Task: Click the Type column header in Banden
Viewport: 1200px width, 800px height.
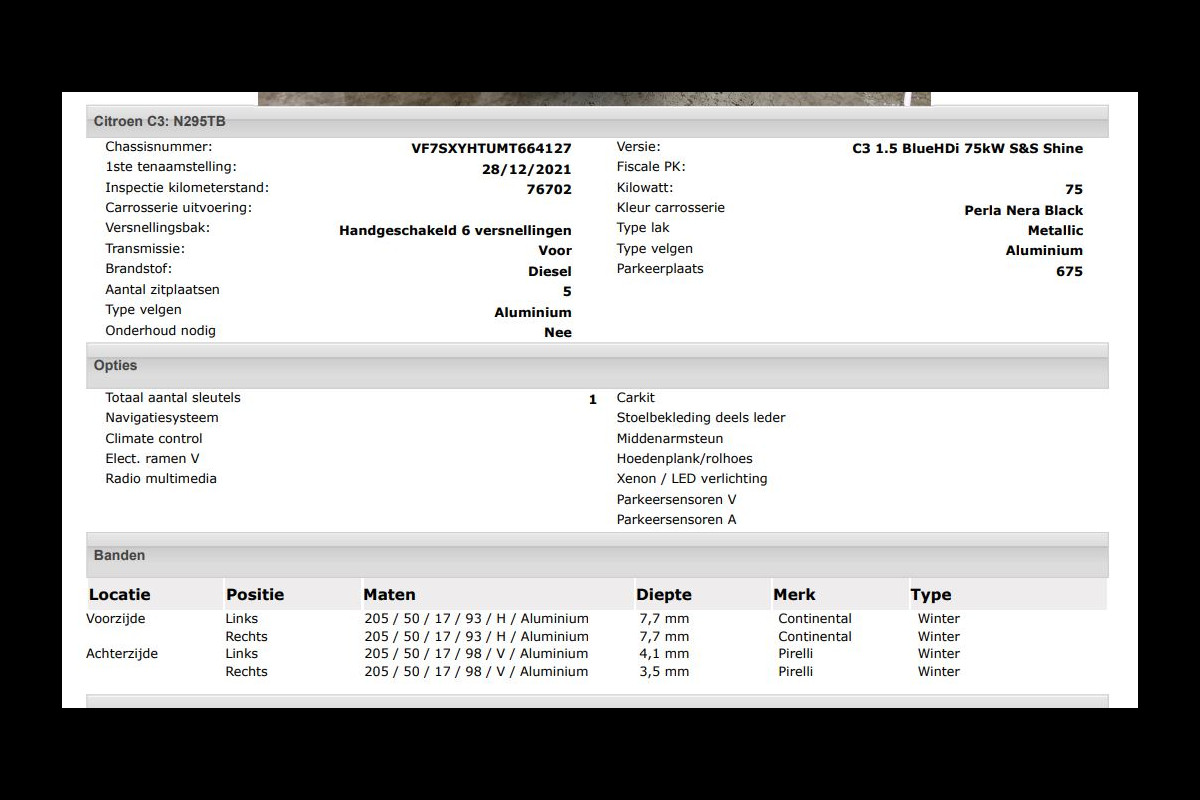Action: [x=931, y=594]
